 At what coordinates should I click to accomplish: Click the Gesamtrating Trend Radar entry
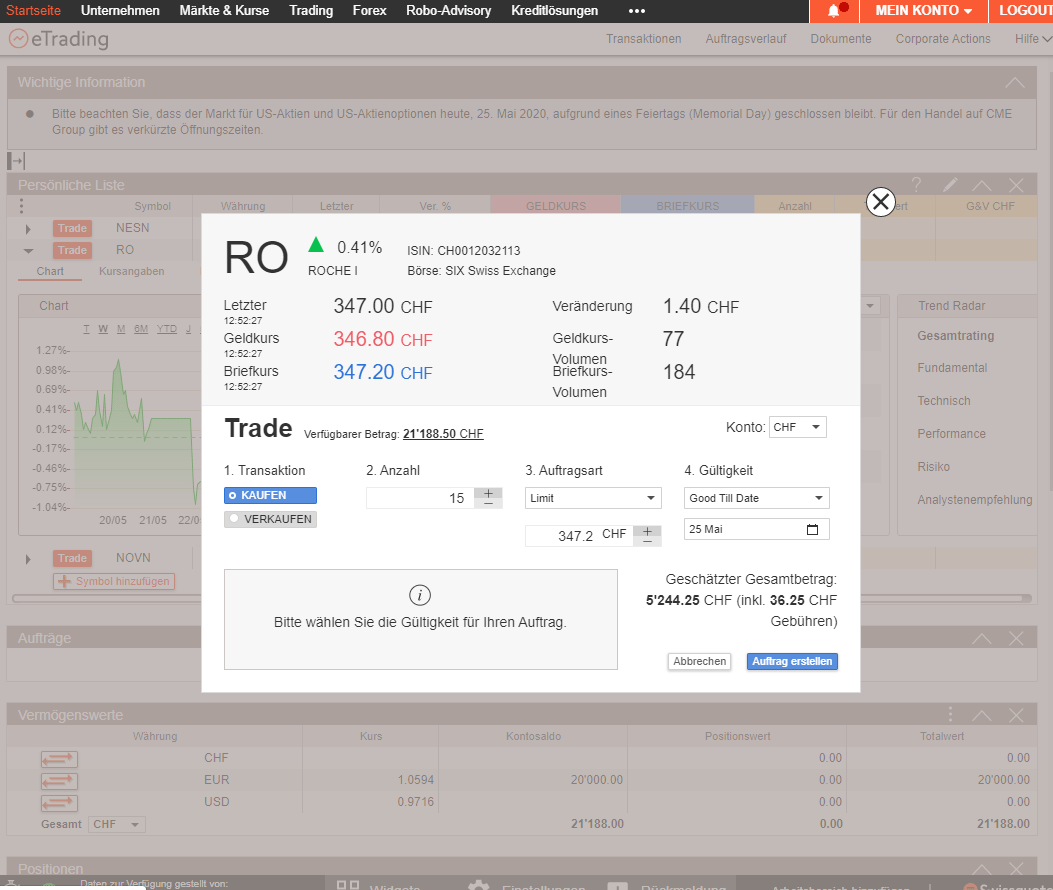point(956,336)
